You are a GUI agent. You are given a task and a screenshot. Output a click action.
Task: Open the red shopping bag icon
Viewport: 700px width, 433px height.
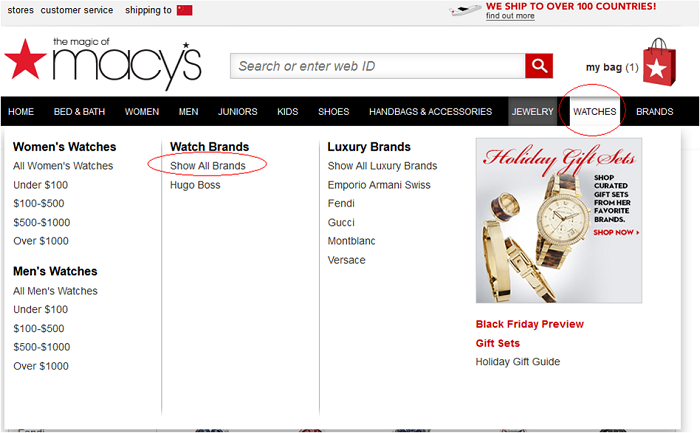coord(659,62)
